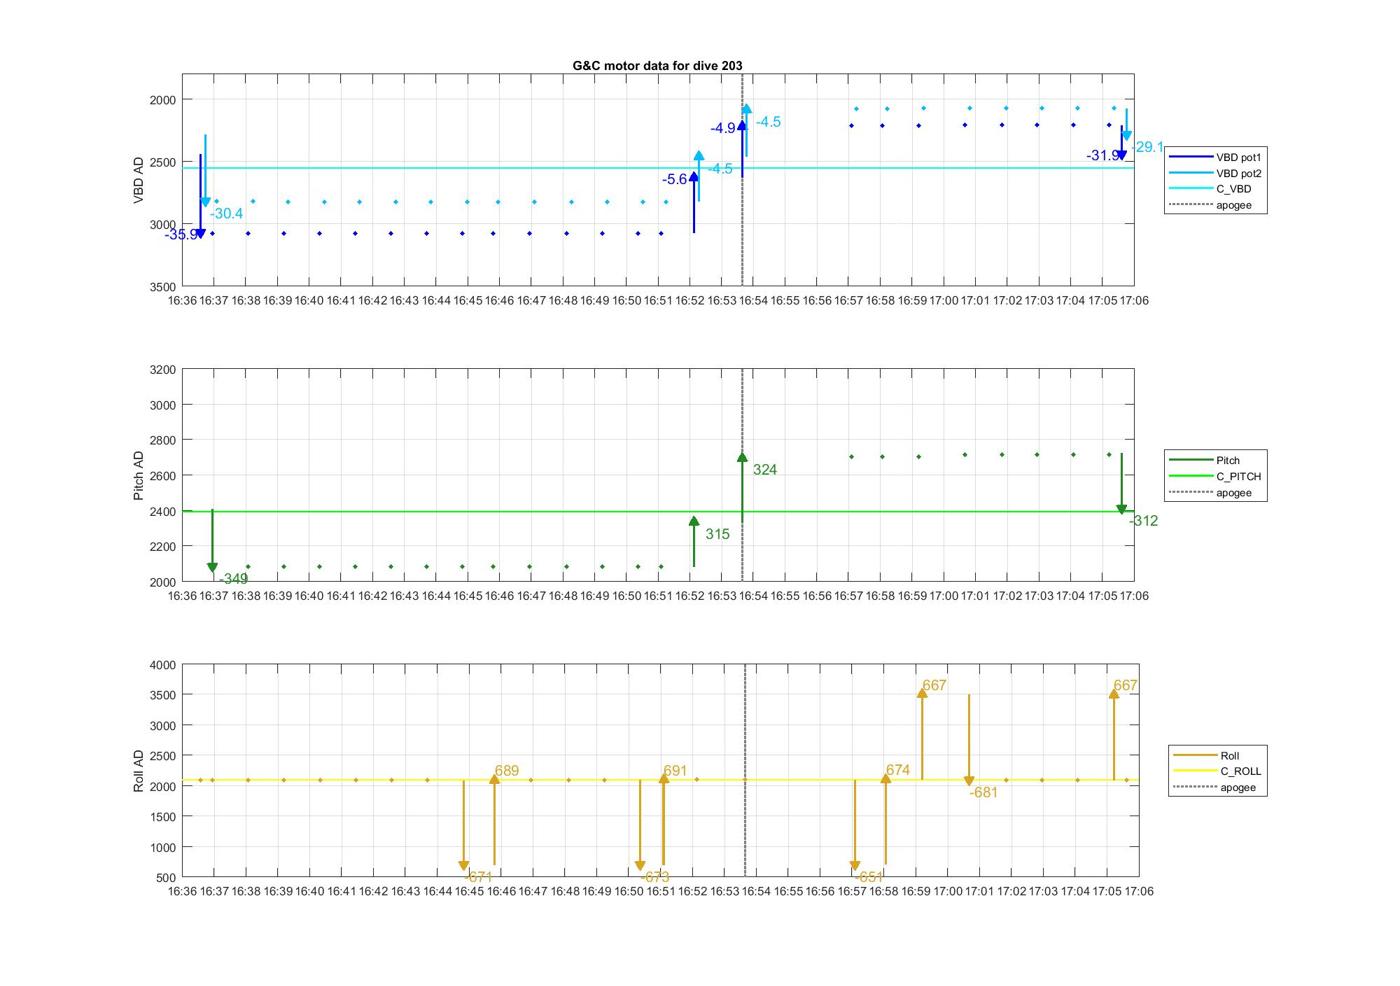The height and width of the screenshot is (986, 1400).
Task: Click the '2200' tick on the Pitch axis
Action: [x=162, y=547]
